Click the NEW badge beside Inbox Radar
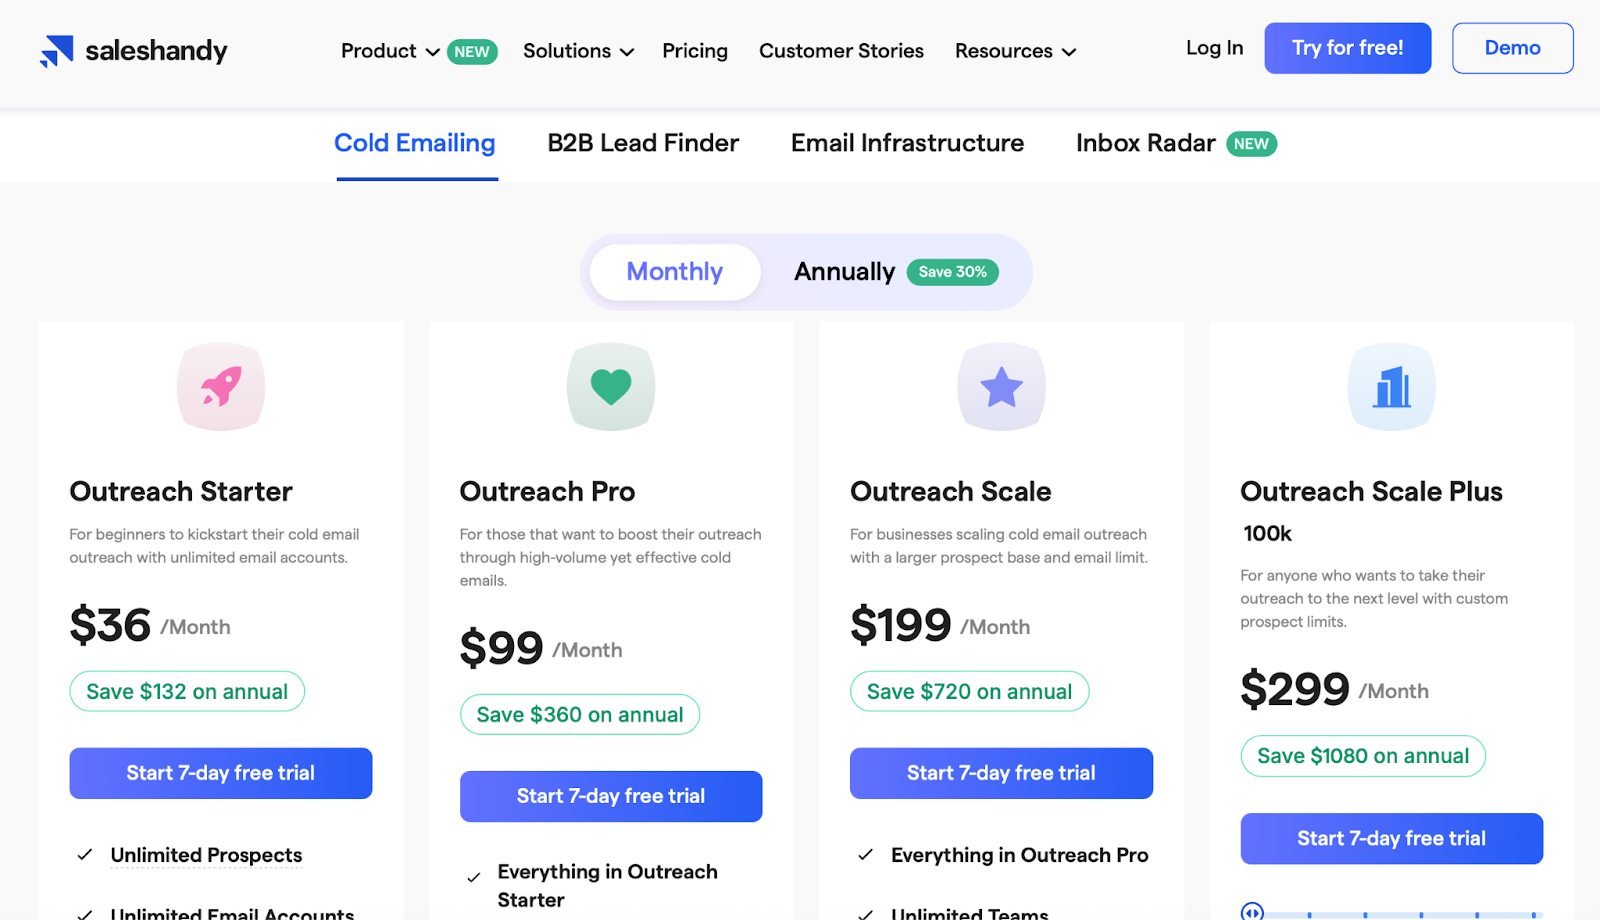1600x920 pixels. click(1251, 144)
